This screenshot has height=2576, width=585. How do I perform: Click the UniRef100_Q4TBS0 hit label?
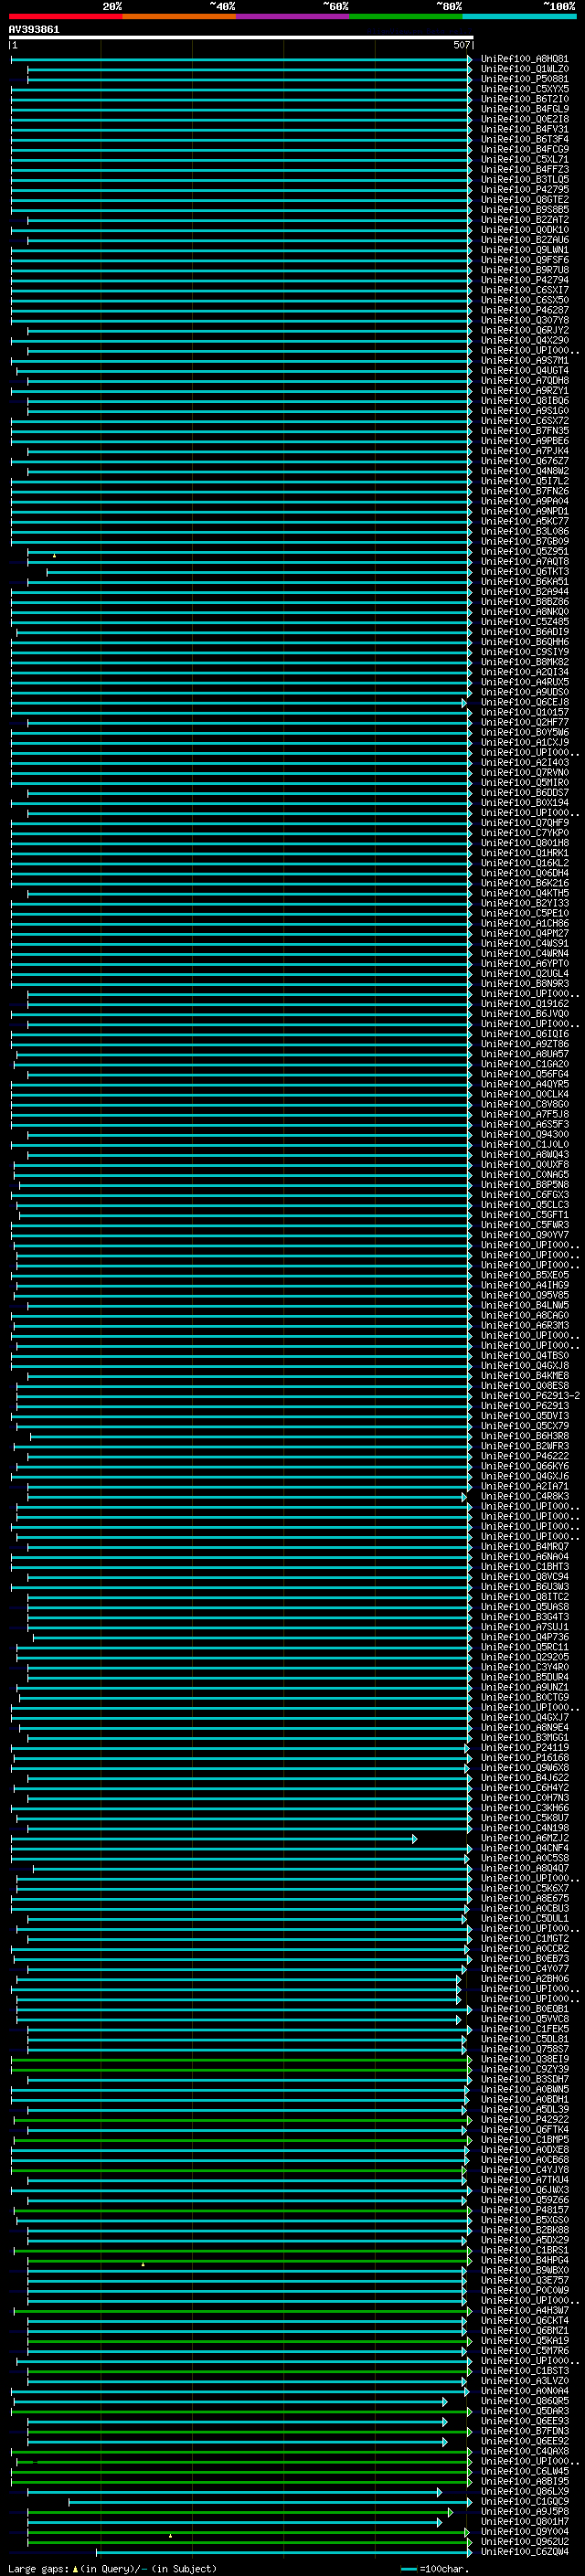[x=525, y=1355]
